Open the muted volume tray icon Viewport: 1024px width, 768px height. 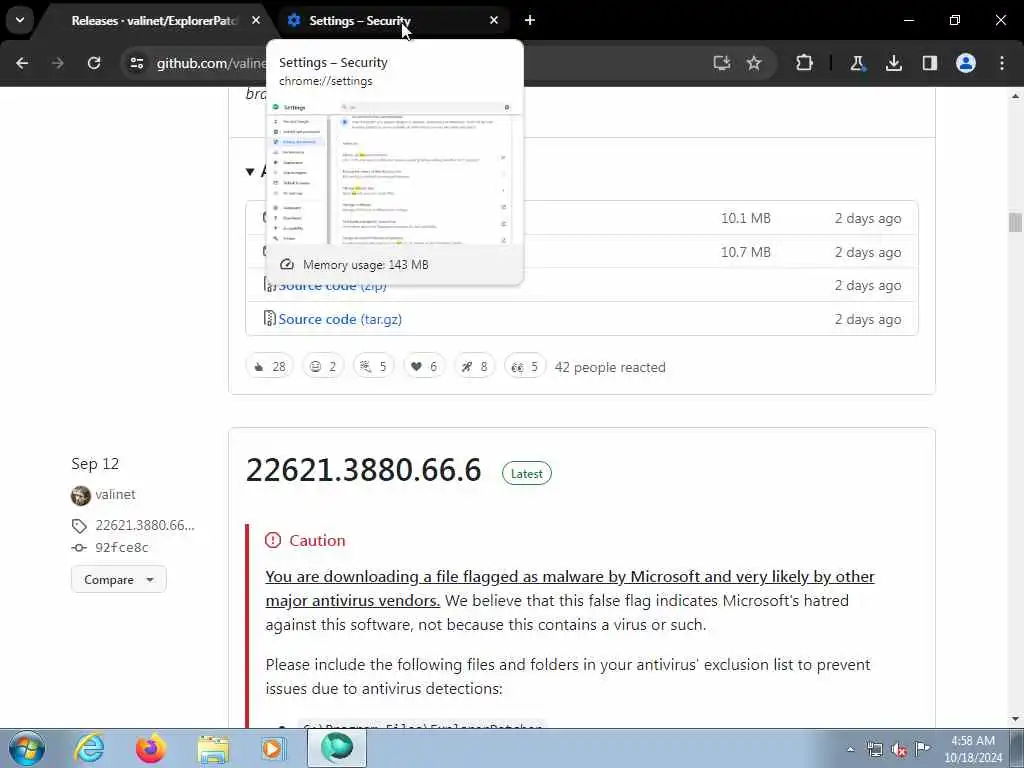[899, 750]
